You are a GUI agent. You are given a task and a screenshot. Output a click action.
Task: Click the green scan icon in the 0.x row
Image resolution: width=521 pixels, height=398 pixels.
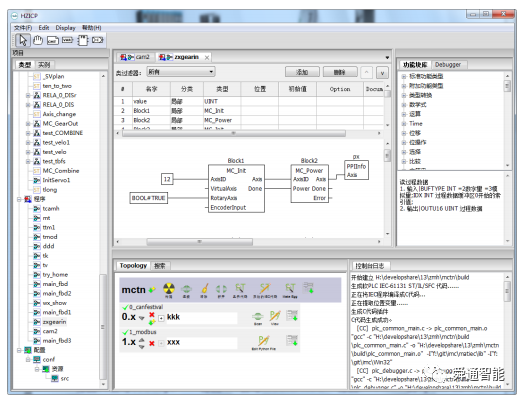(258, 317)
